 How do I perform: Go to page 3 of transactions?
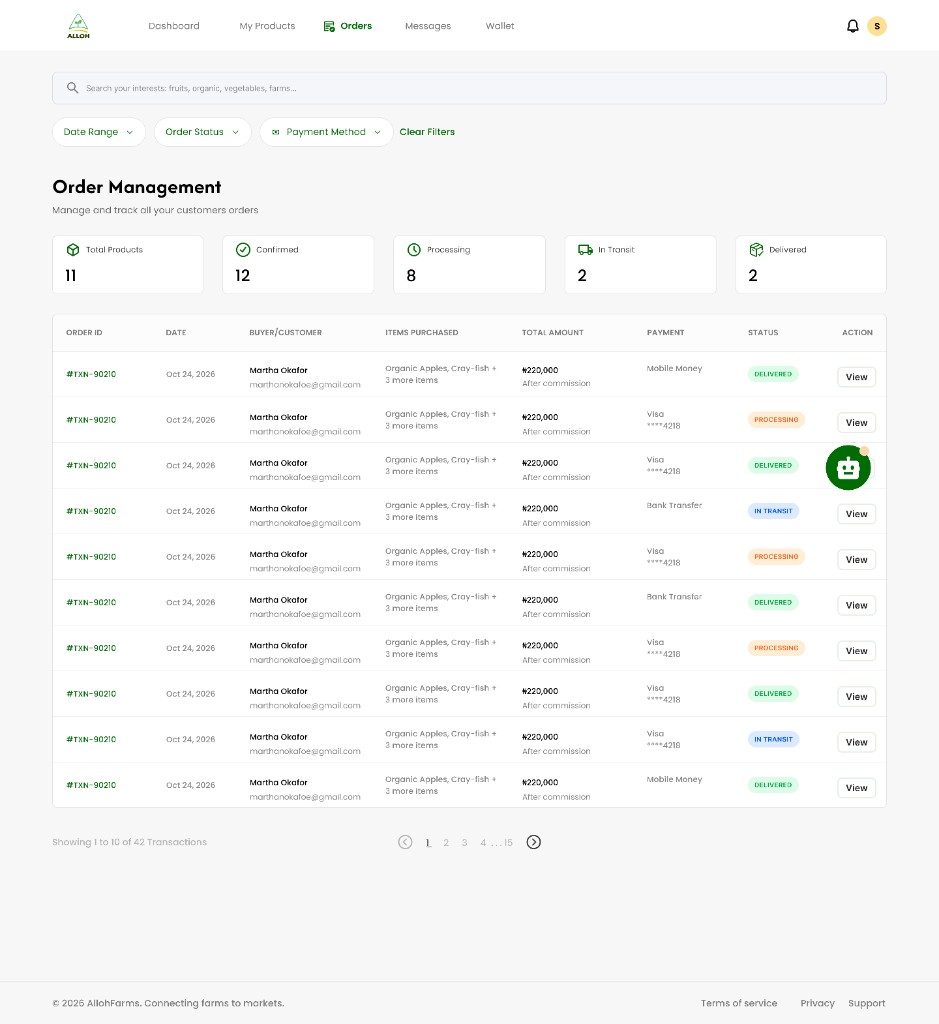(464, 842)
